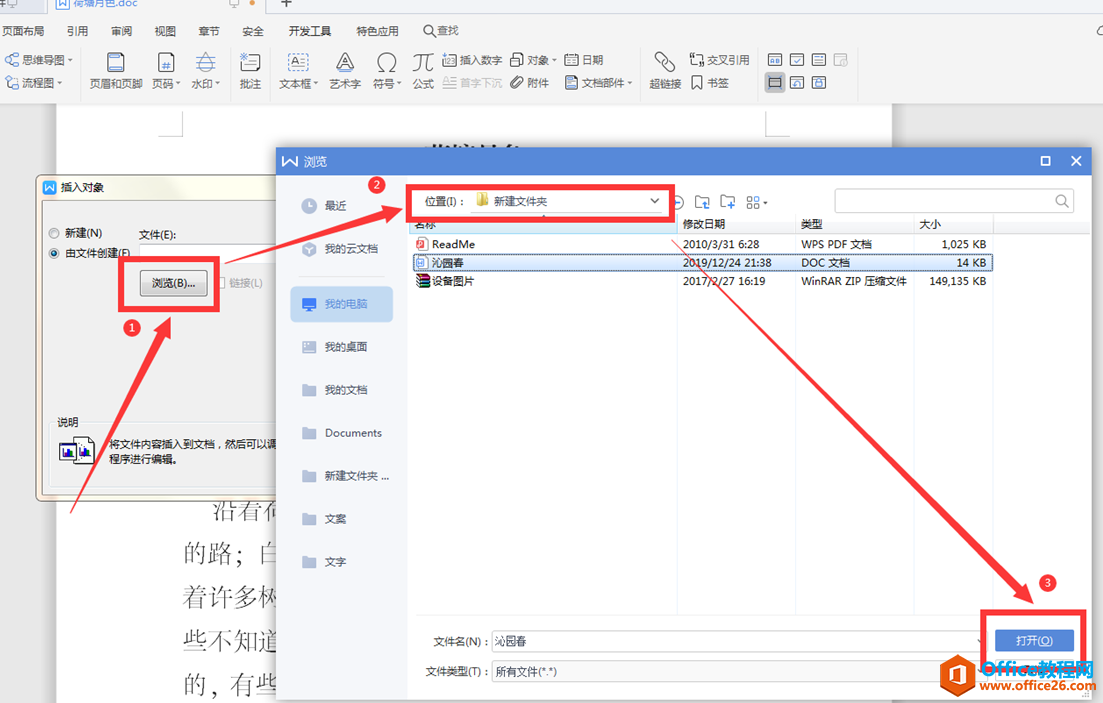The height and width of the screenshot is (703, 1103).
Task: Click the dropdown form field icon in ribbon
Action: point(819,60)
